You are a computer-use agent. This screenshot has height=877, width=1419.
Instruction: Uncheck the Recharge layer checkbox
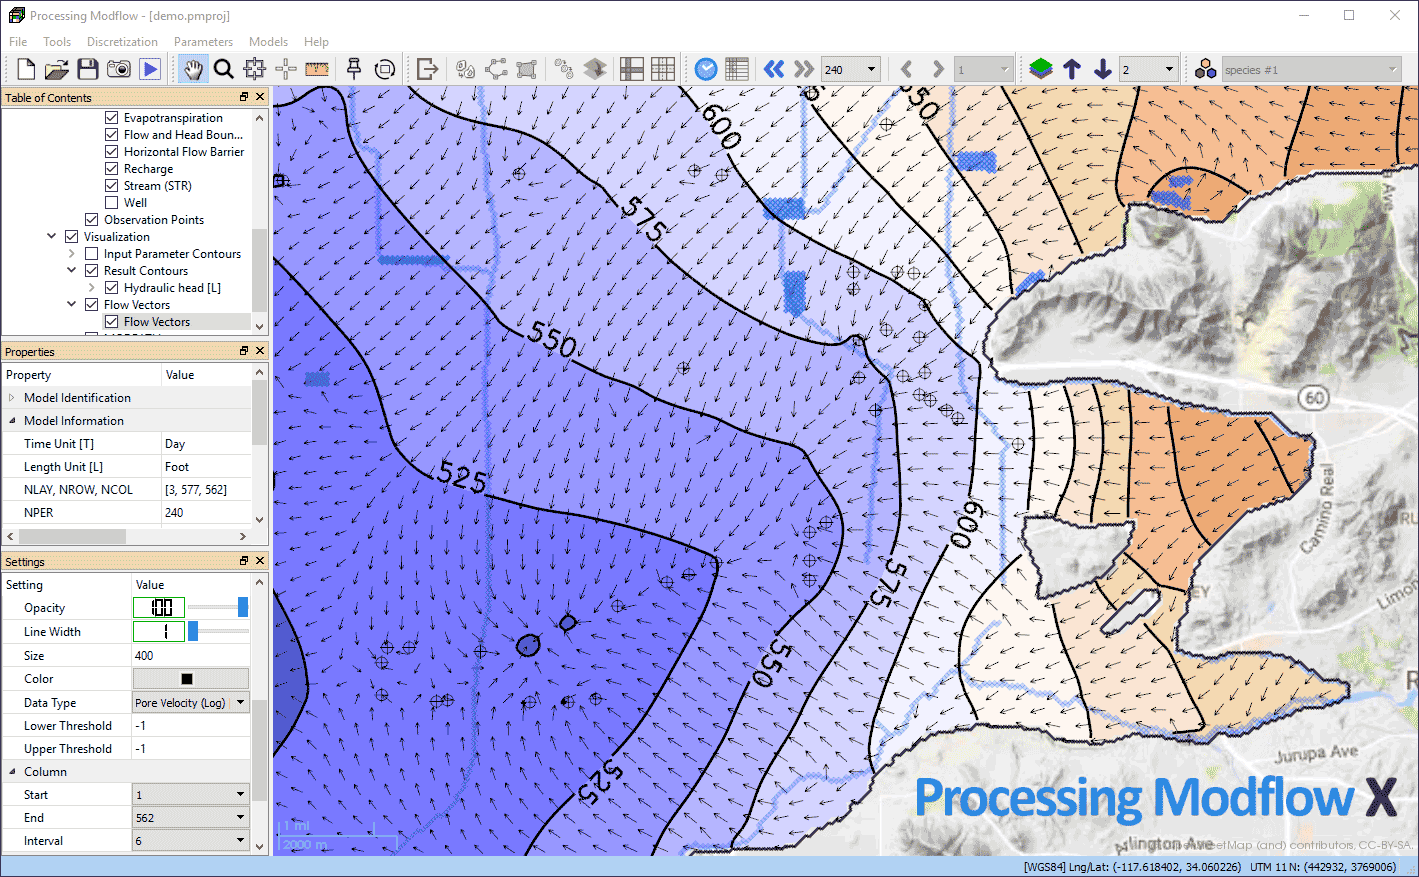coord(112,169)
